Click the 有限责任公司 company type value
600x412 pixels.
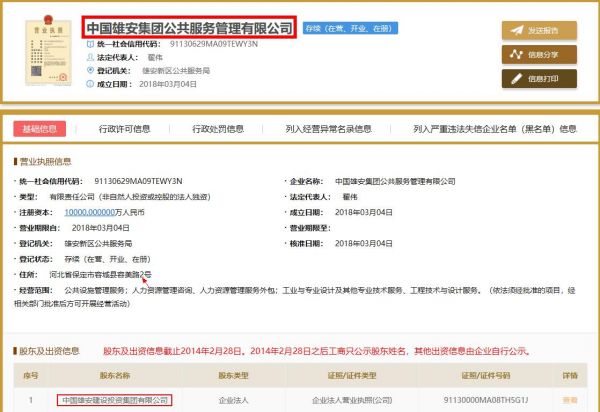coord(130,197)
